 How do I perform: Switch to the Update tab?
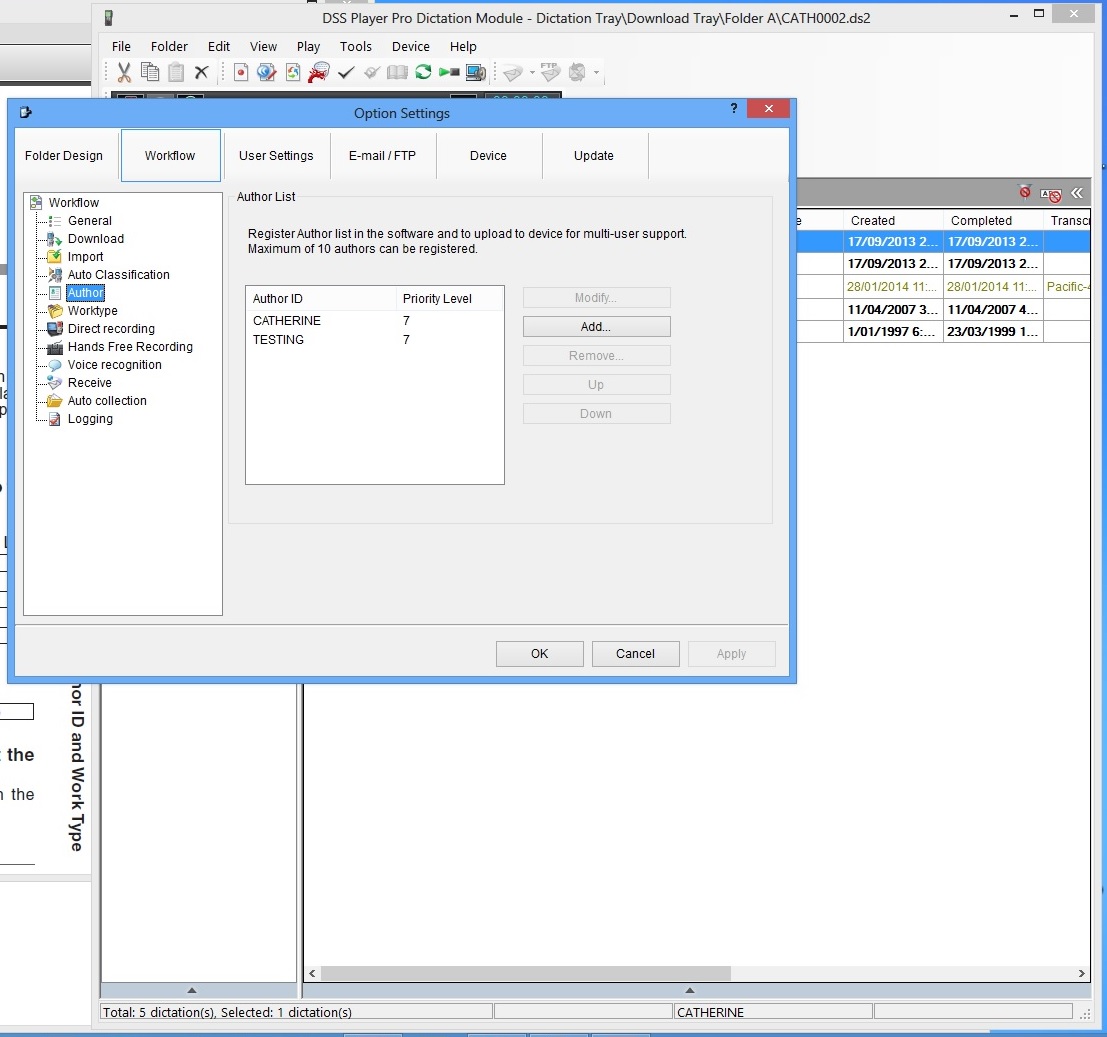(594, 155)
